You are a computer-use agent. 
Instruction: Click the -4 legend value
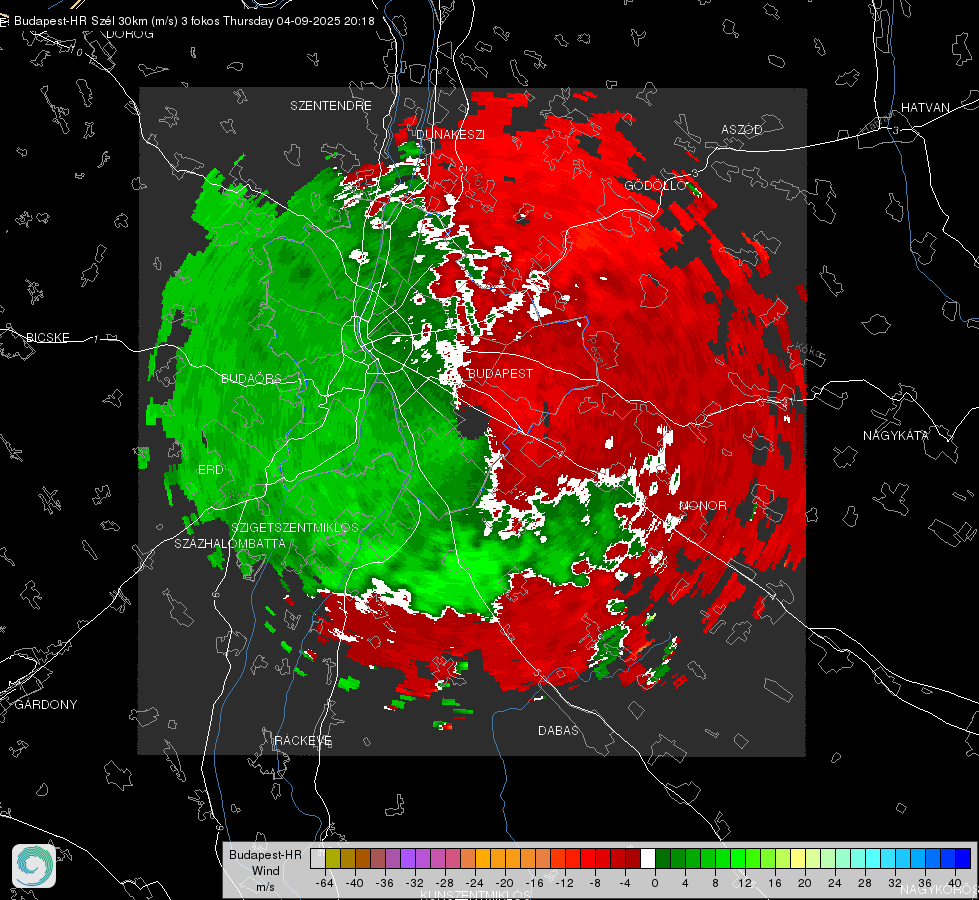pos(625,883)
